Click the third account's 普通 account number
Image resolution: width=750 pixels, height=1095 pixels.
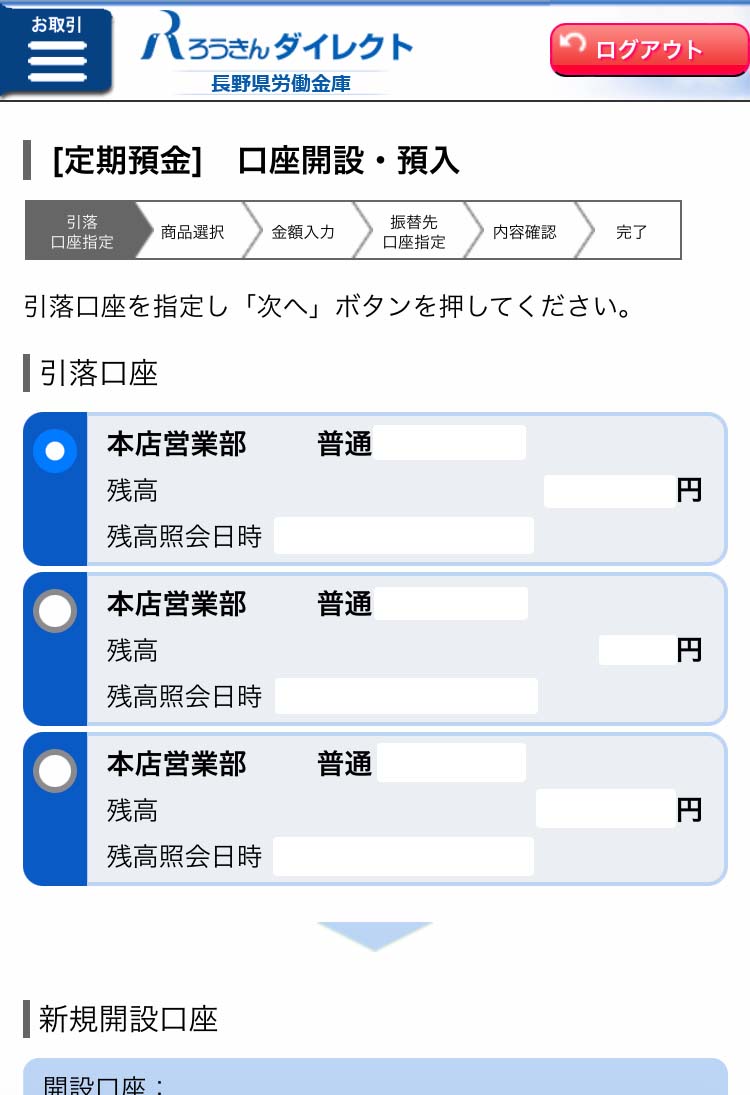[x=451, y=763]
